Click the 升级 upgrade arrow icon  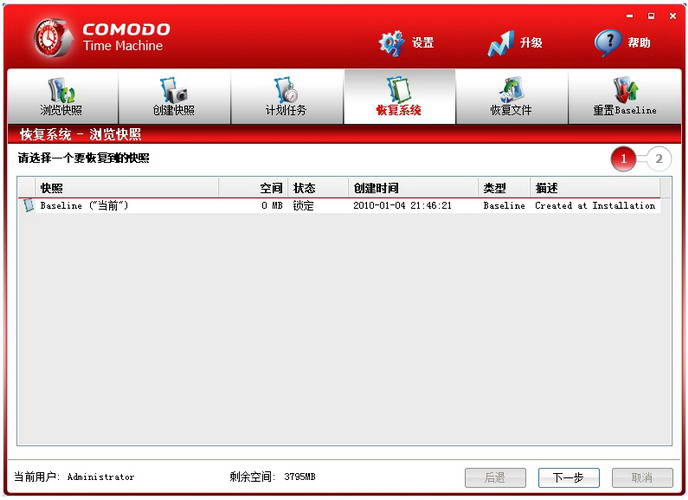point(501,43)
